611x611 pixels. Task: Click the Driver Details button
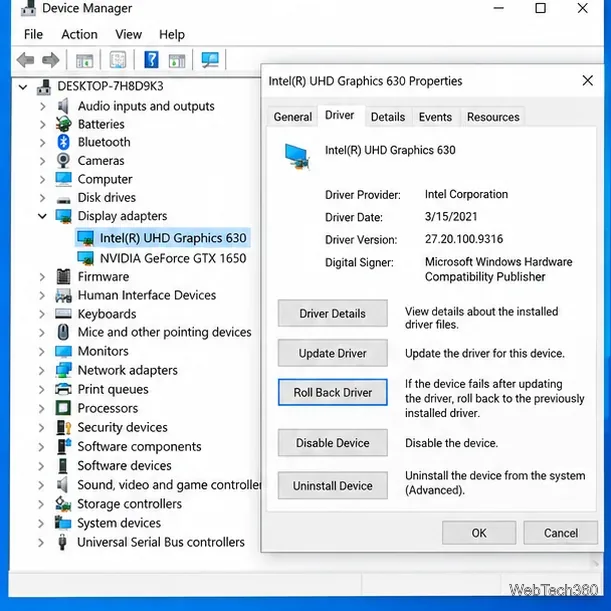[332, 313]
